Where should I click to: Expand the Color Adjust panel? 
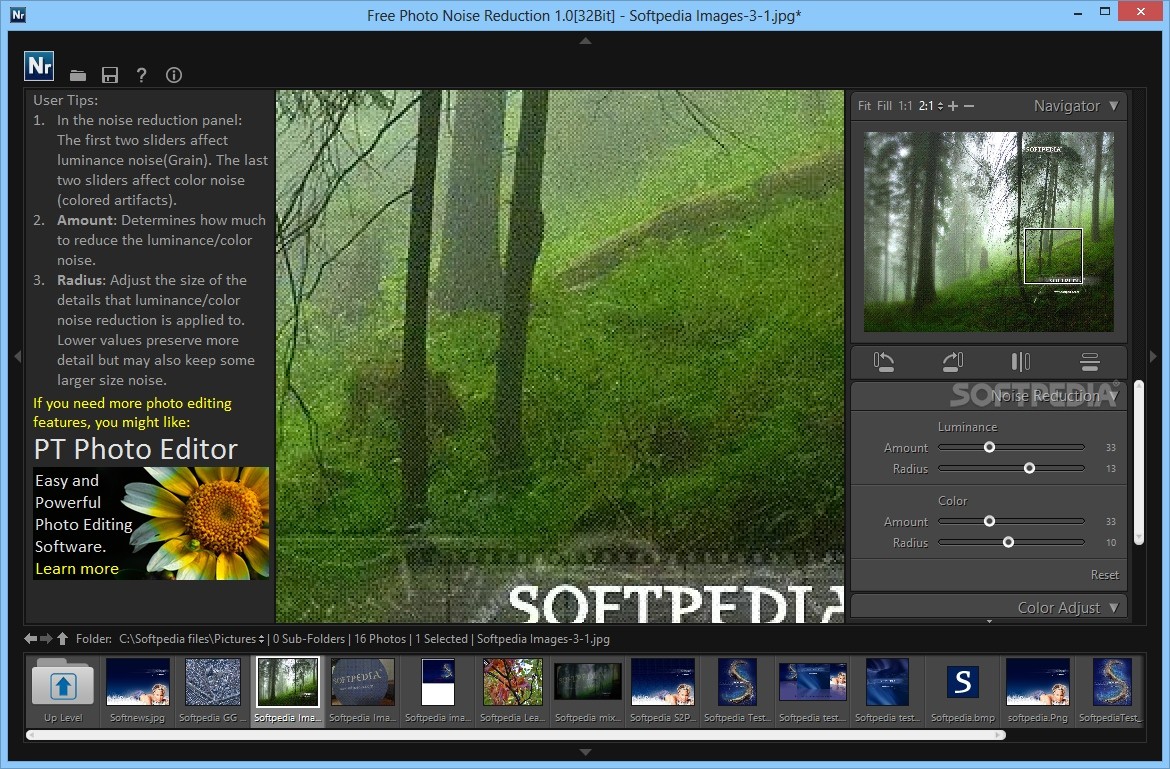1113,608
